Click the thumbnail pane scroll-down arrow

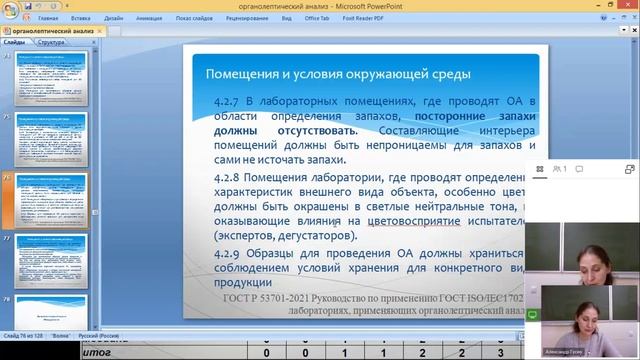click(x=95, y=327)
